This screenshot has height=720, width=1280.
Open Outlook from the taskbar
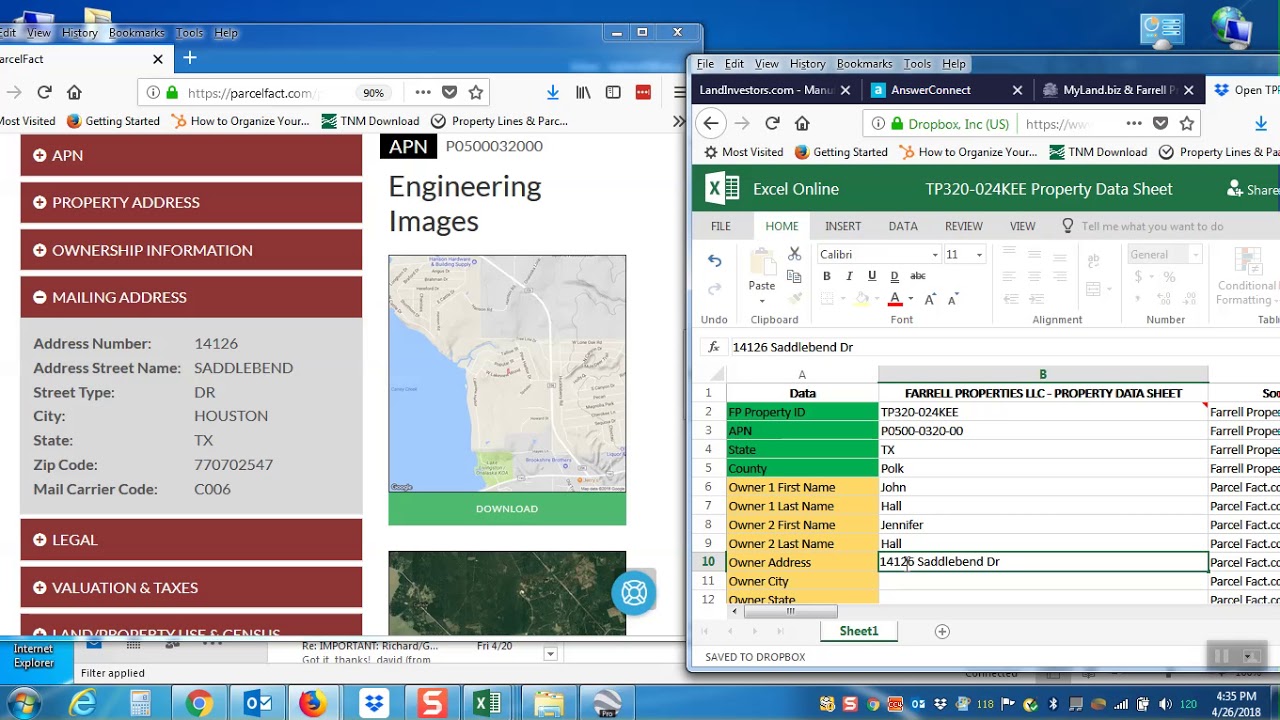[x=258, y=704]
